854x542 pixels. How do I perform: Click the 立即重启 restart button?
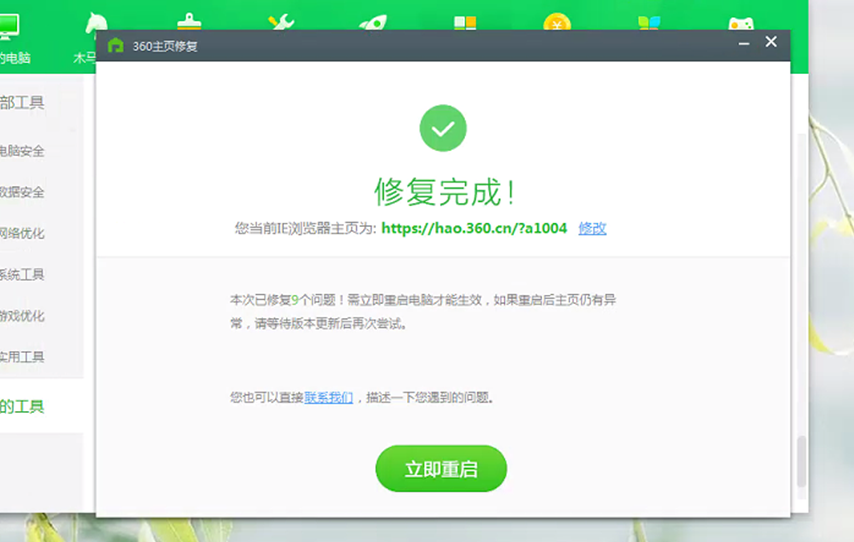tap(441, 468)
